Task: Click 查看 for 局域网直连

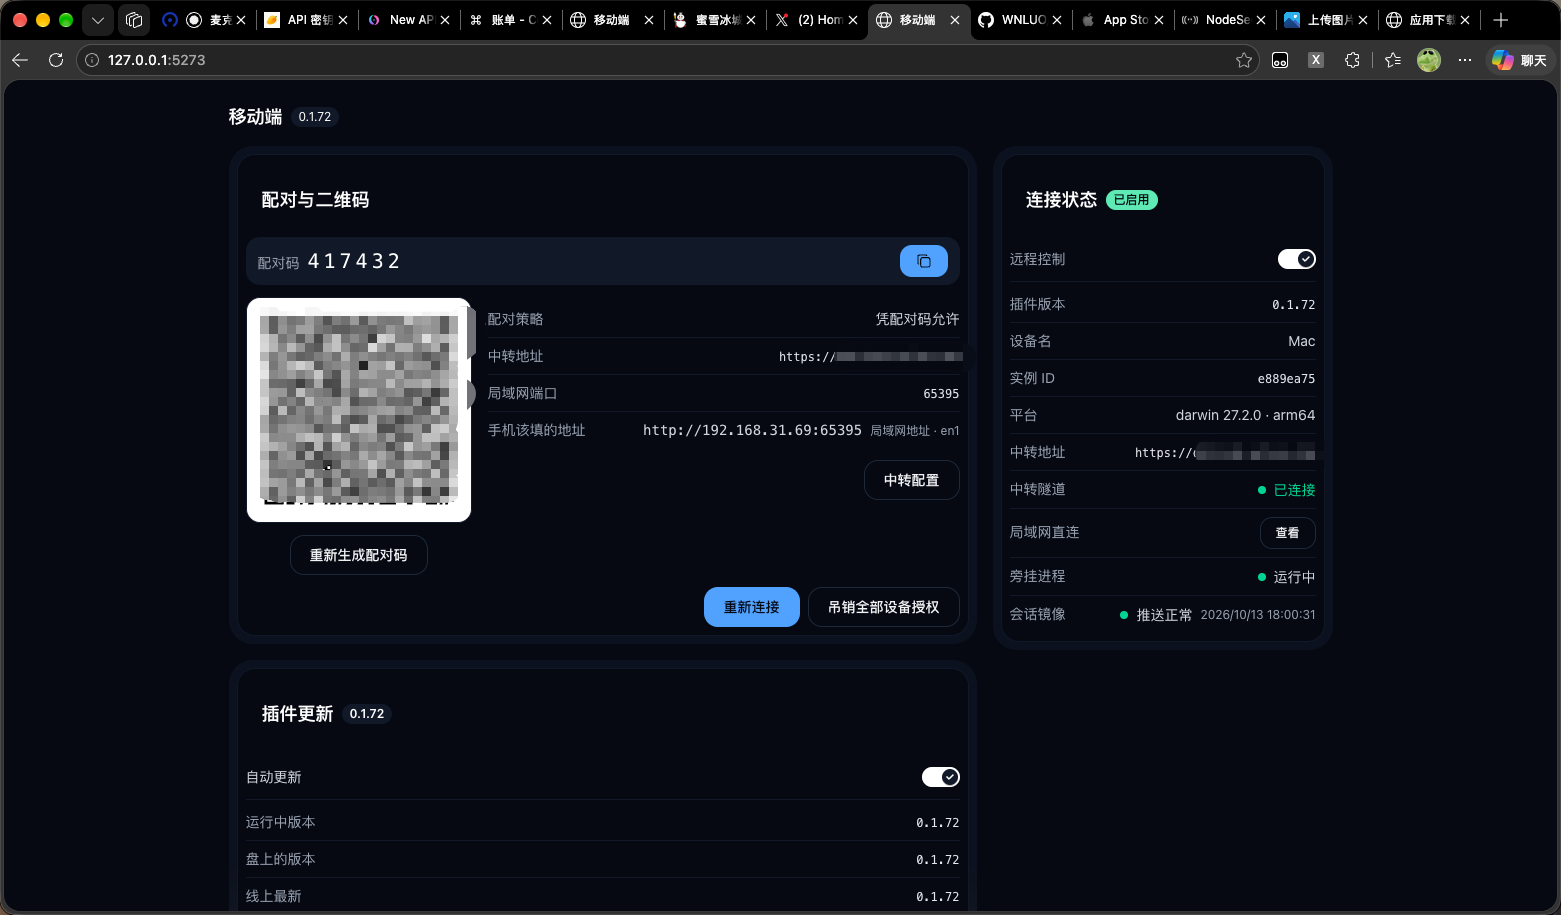Action: pos(1288,533)
